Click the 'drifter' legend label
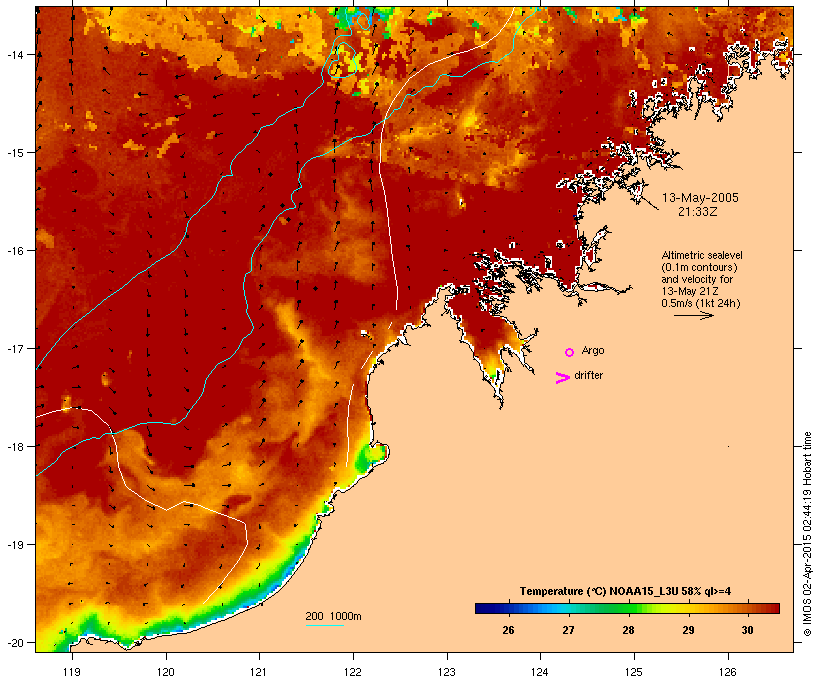 (588, 375)
